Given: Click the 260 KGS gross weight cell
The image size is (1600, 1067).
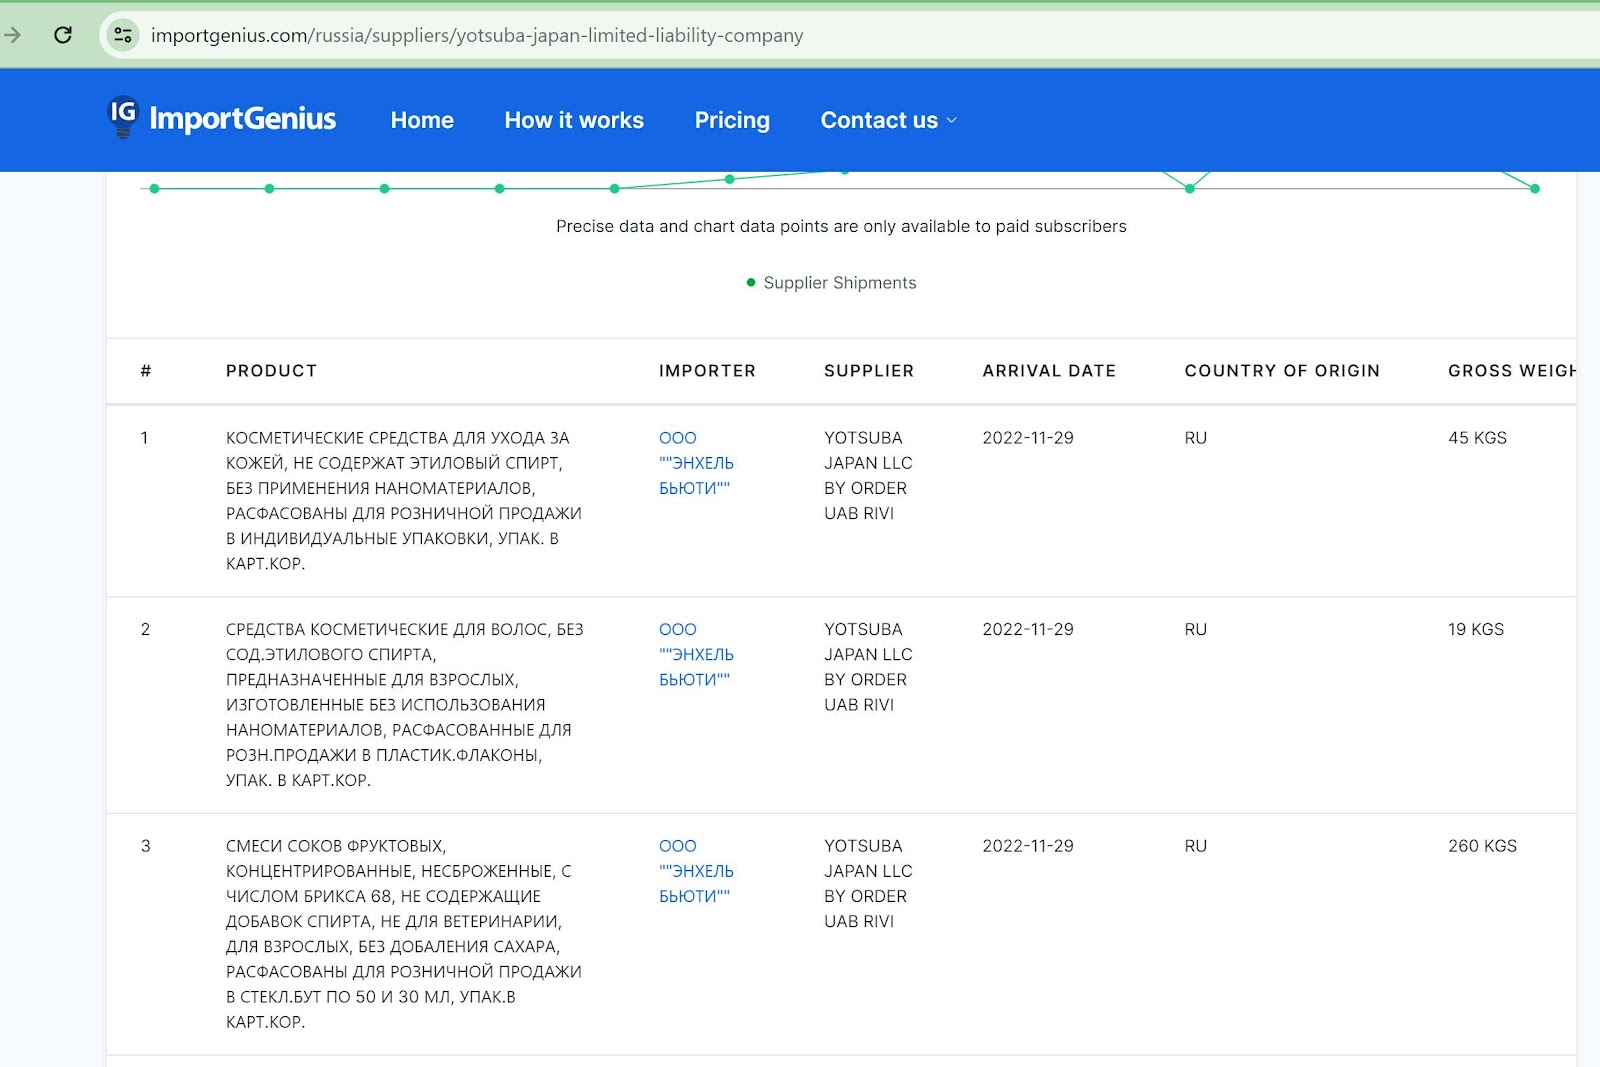Looking at the screenshot, I should [x=1482, y=846].
